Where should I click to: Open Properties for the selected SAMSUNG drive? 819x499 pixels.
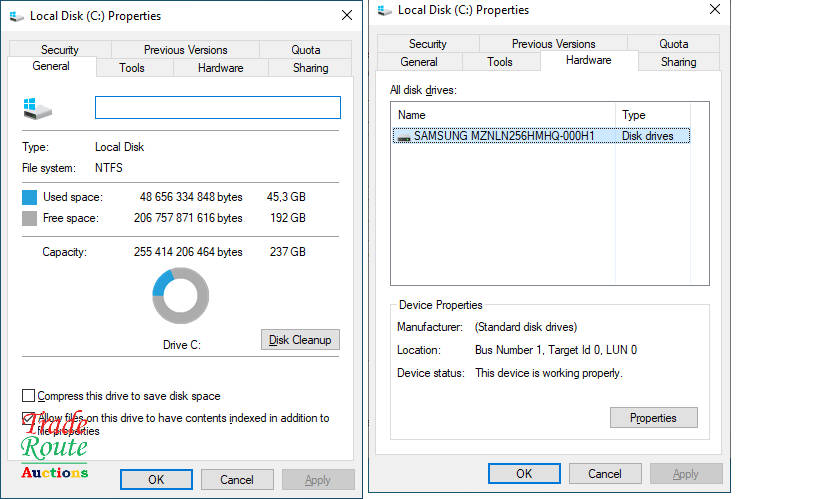(x=653, y=418)
